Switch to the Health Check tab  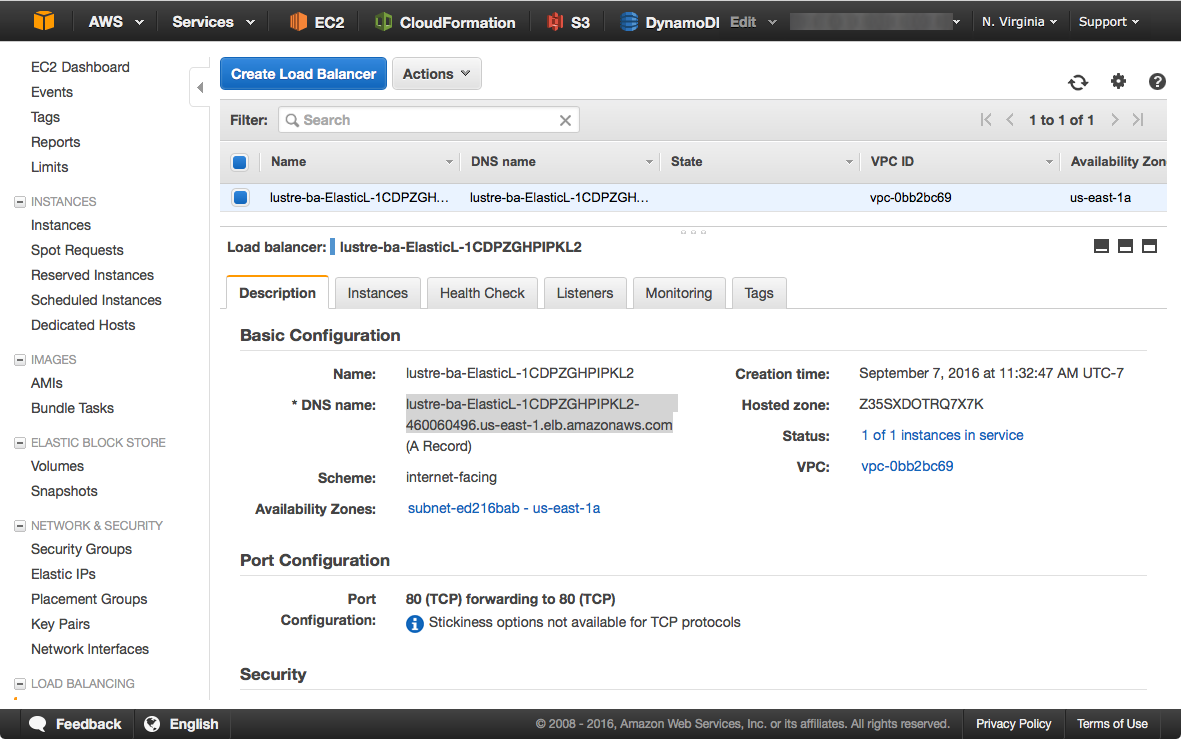(x=482, y=293)
